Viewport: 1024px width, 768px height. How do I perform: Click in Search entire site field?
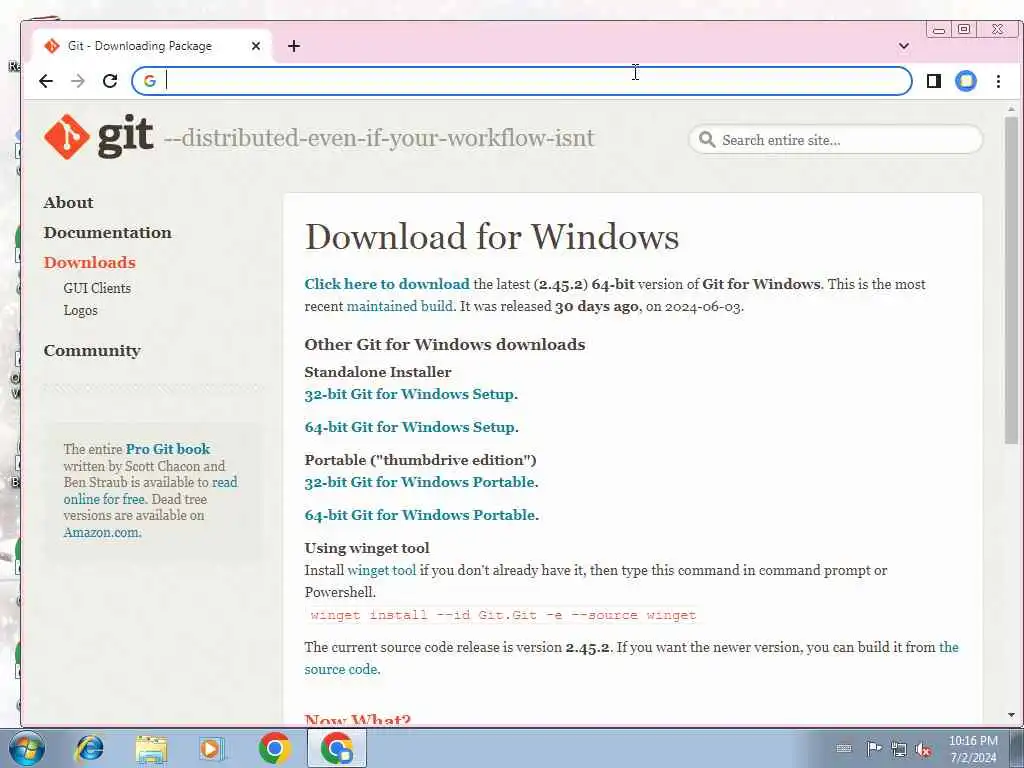coord(835,140)
